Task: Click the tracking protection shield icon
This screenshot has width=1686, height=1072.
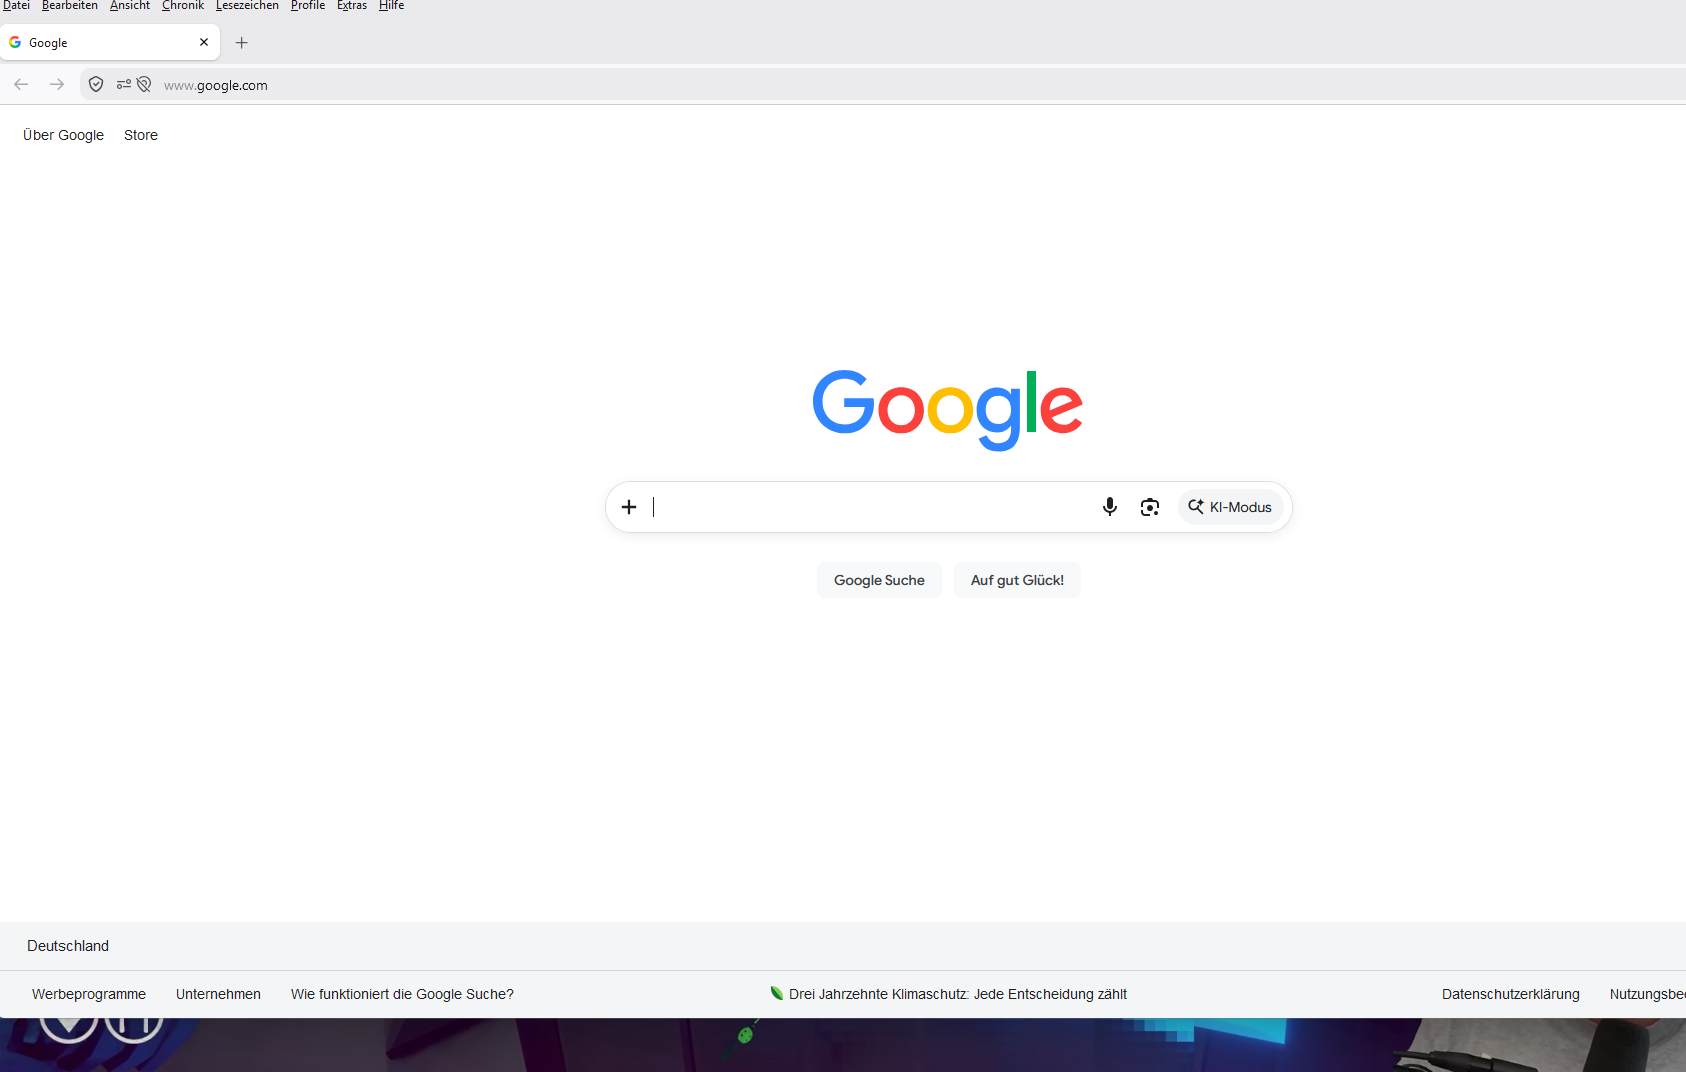Action: (x=96, y=85)
